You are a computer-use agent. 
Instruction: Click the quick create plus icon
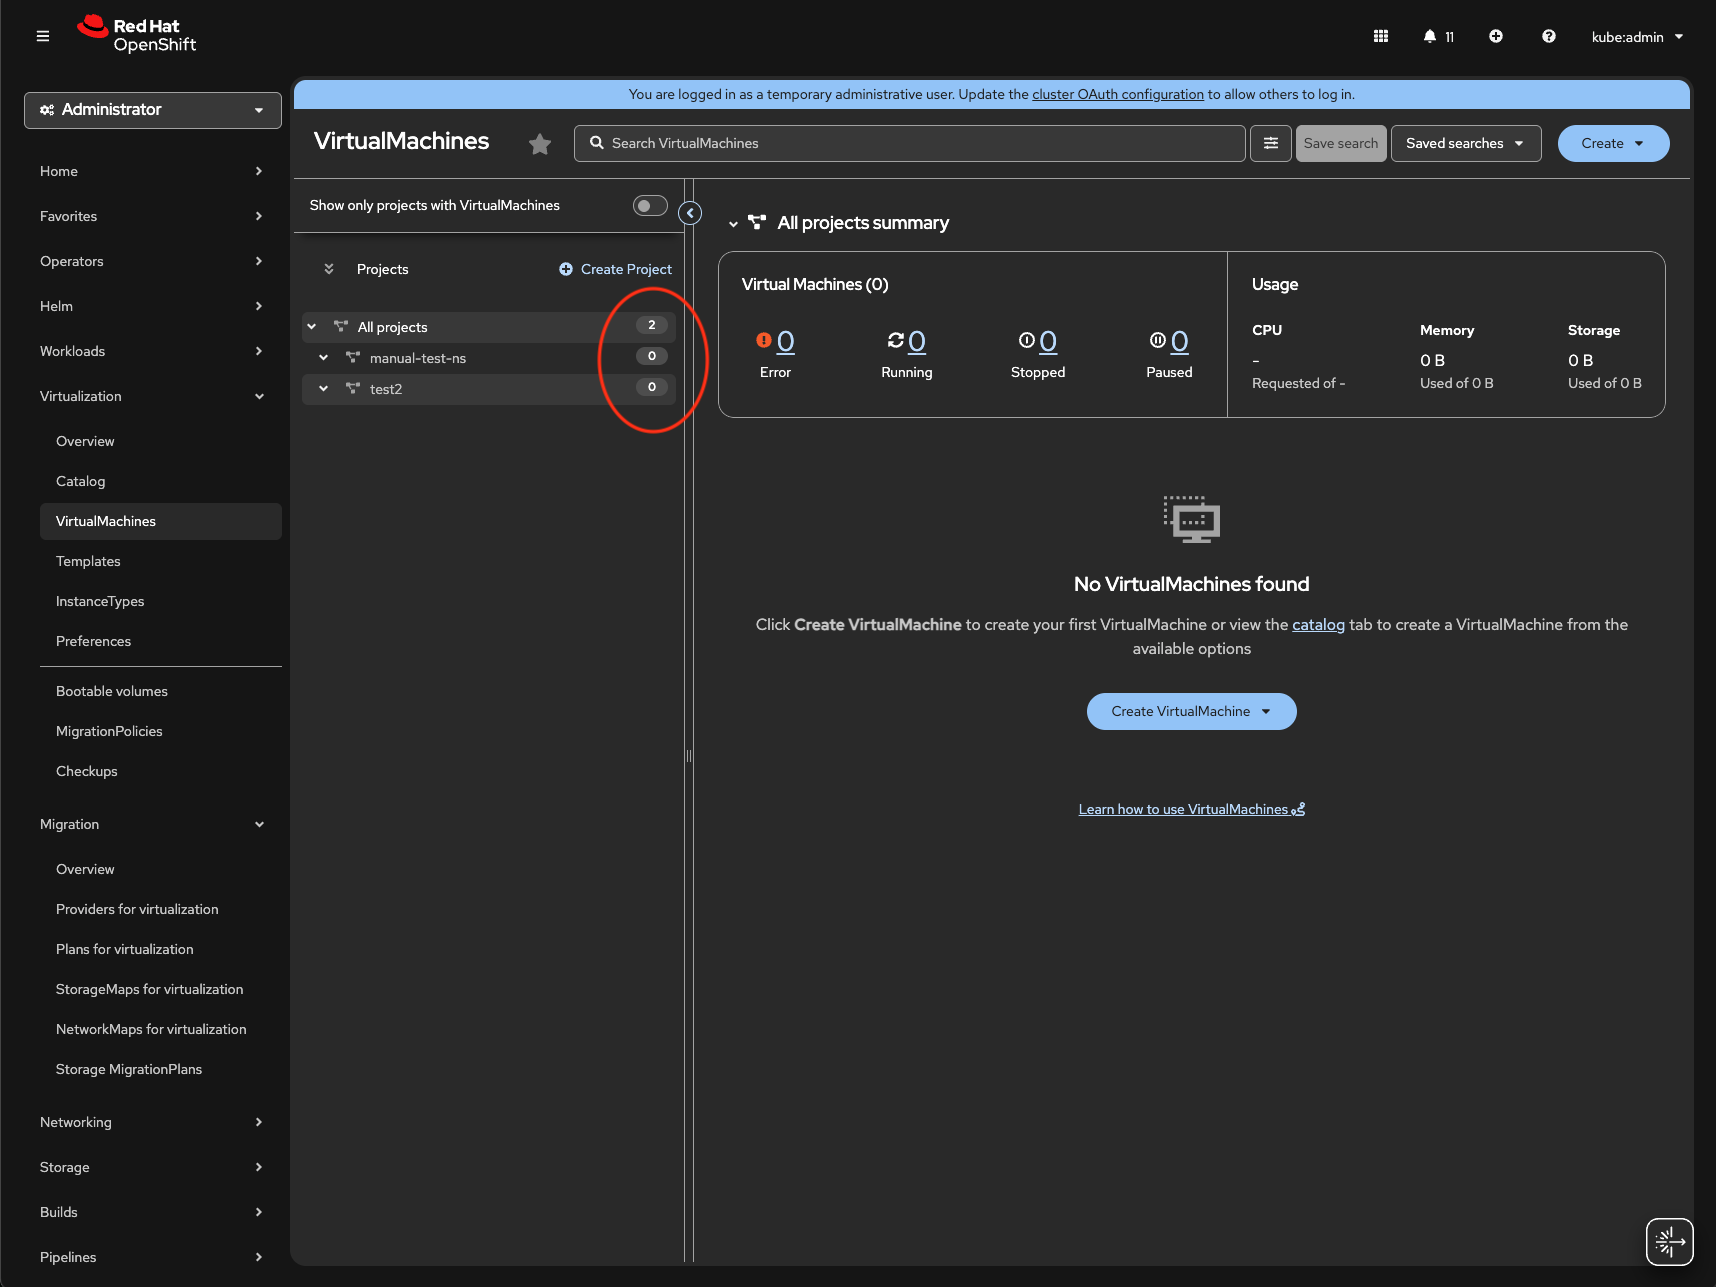tap(1496, 36)
